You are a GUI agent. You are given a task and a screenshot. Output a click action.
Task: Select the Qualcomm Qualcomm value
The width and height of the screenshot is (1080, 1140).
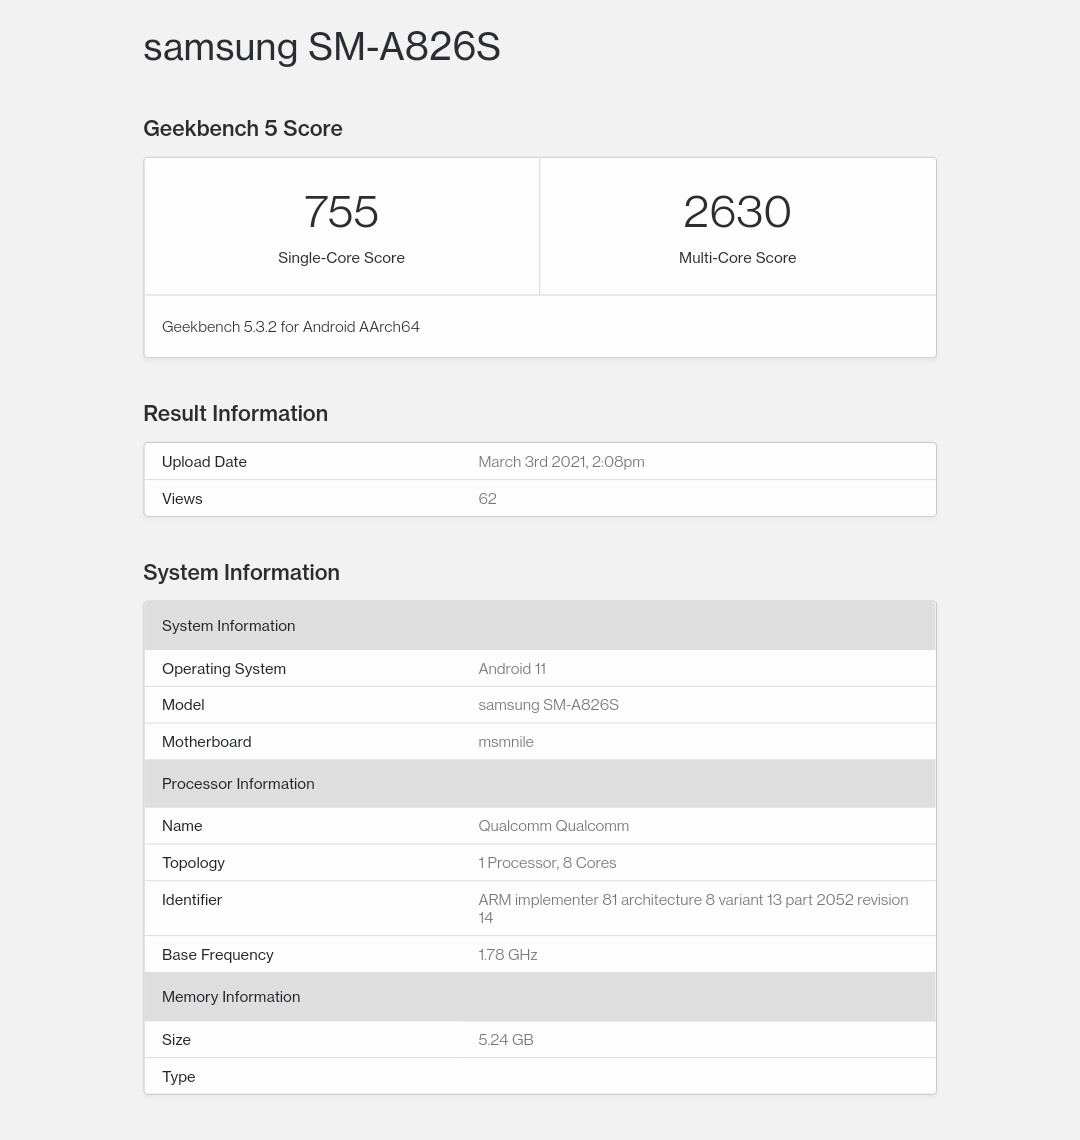(553, 826)
